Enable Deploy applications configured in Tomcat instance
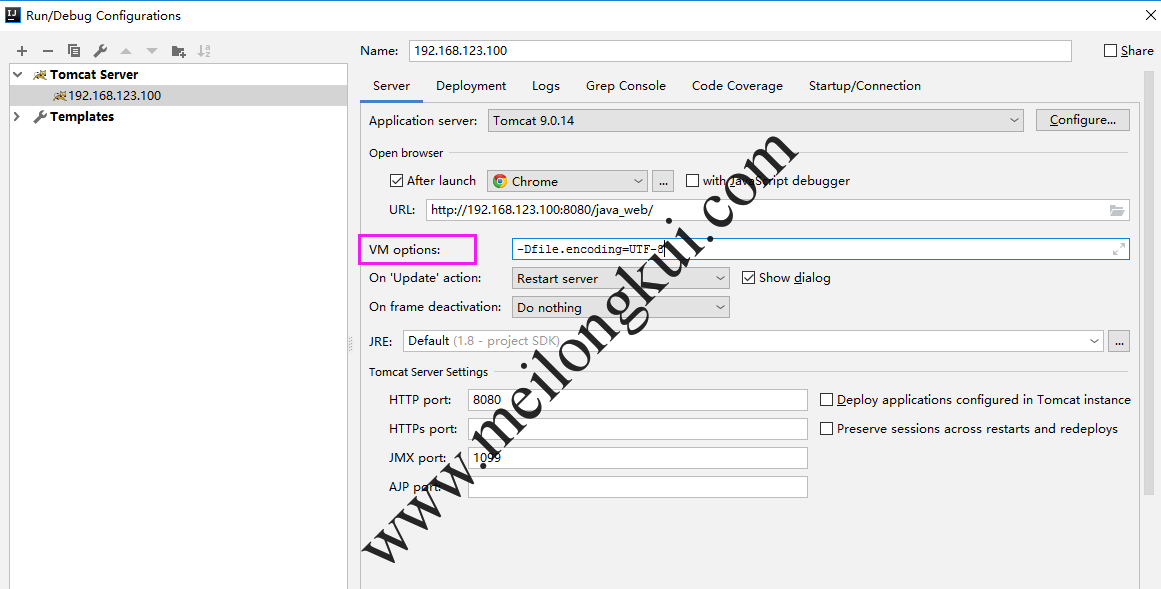 click(x=826, y=399)
